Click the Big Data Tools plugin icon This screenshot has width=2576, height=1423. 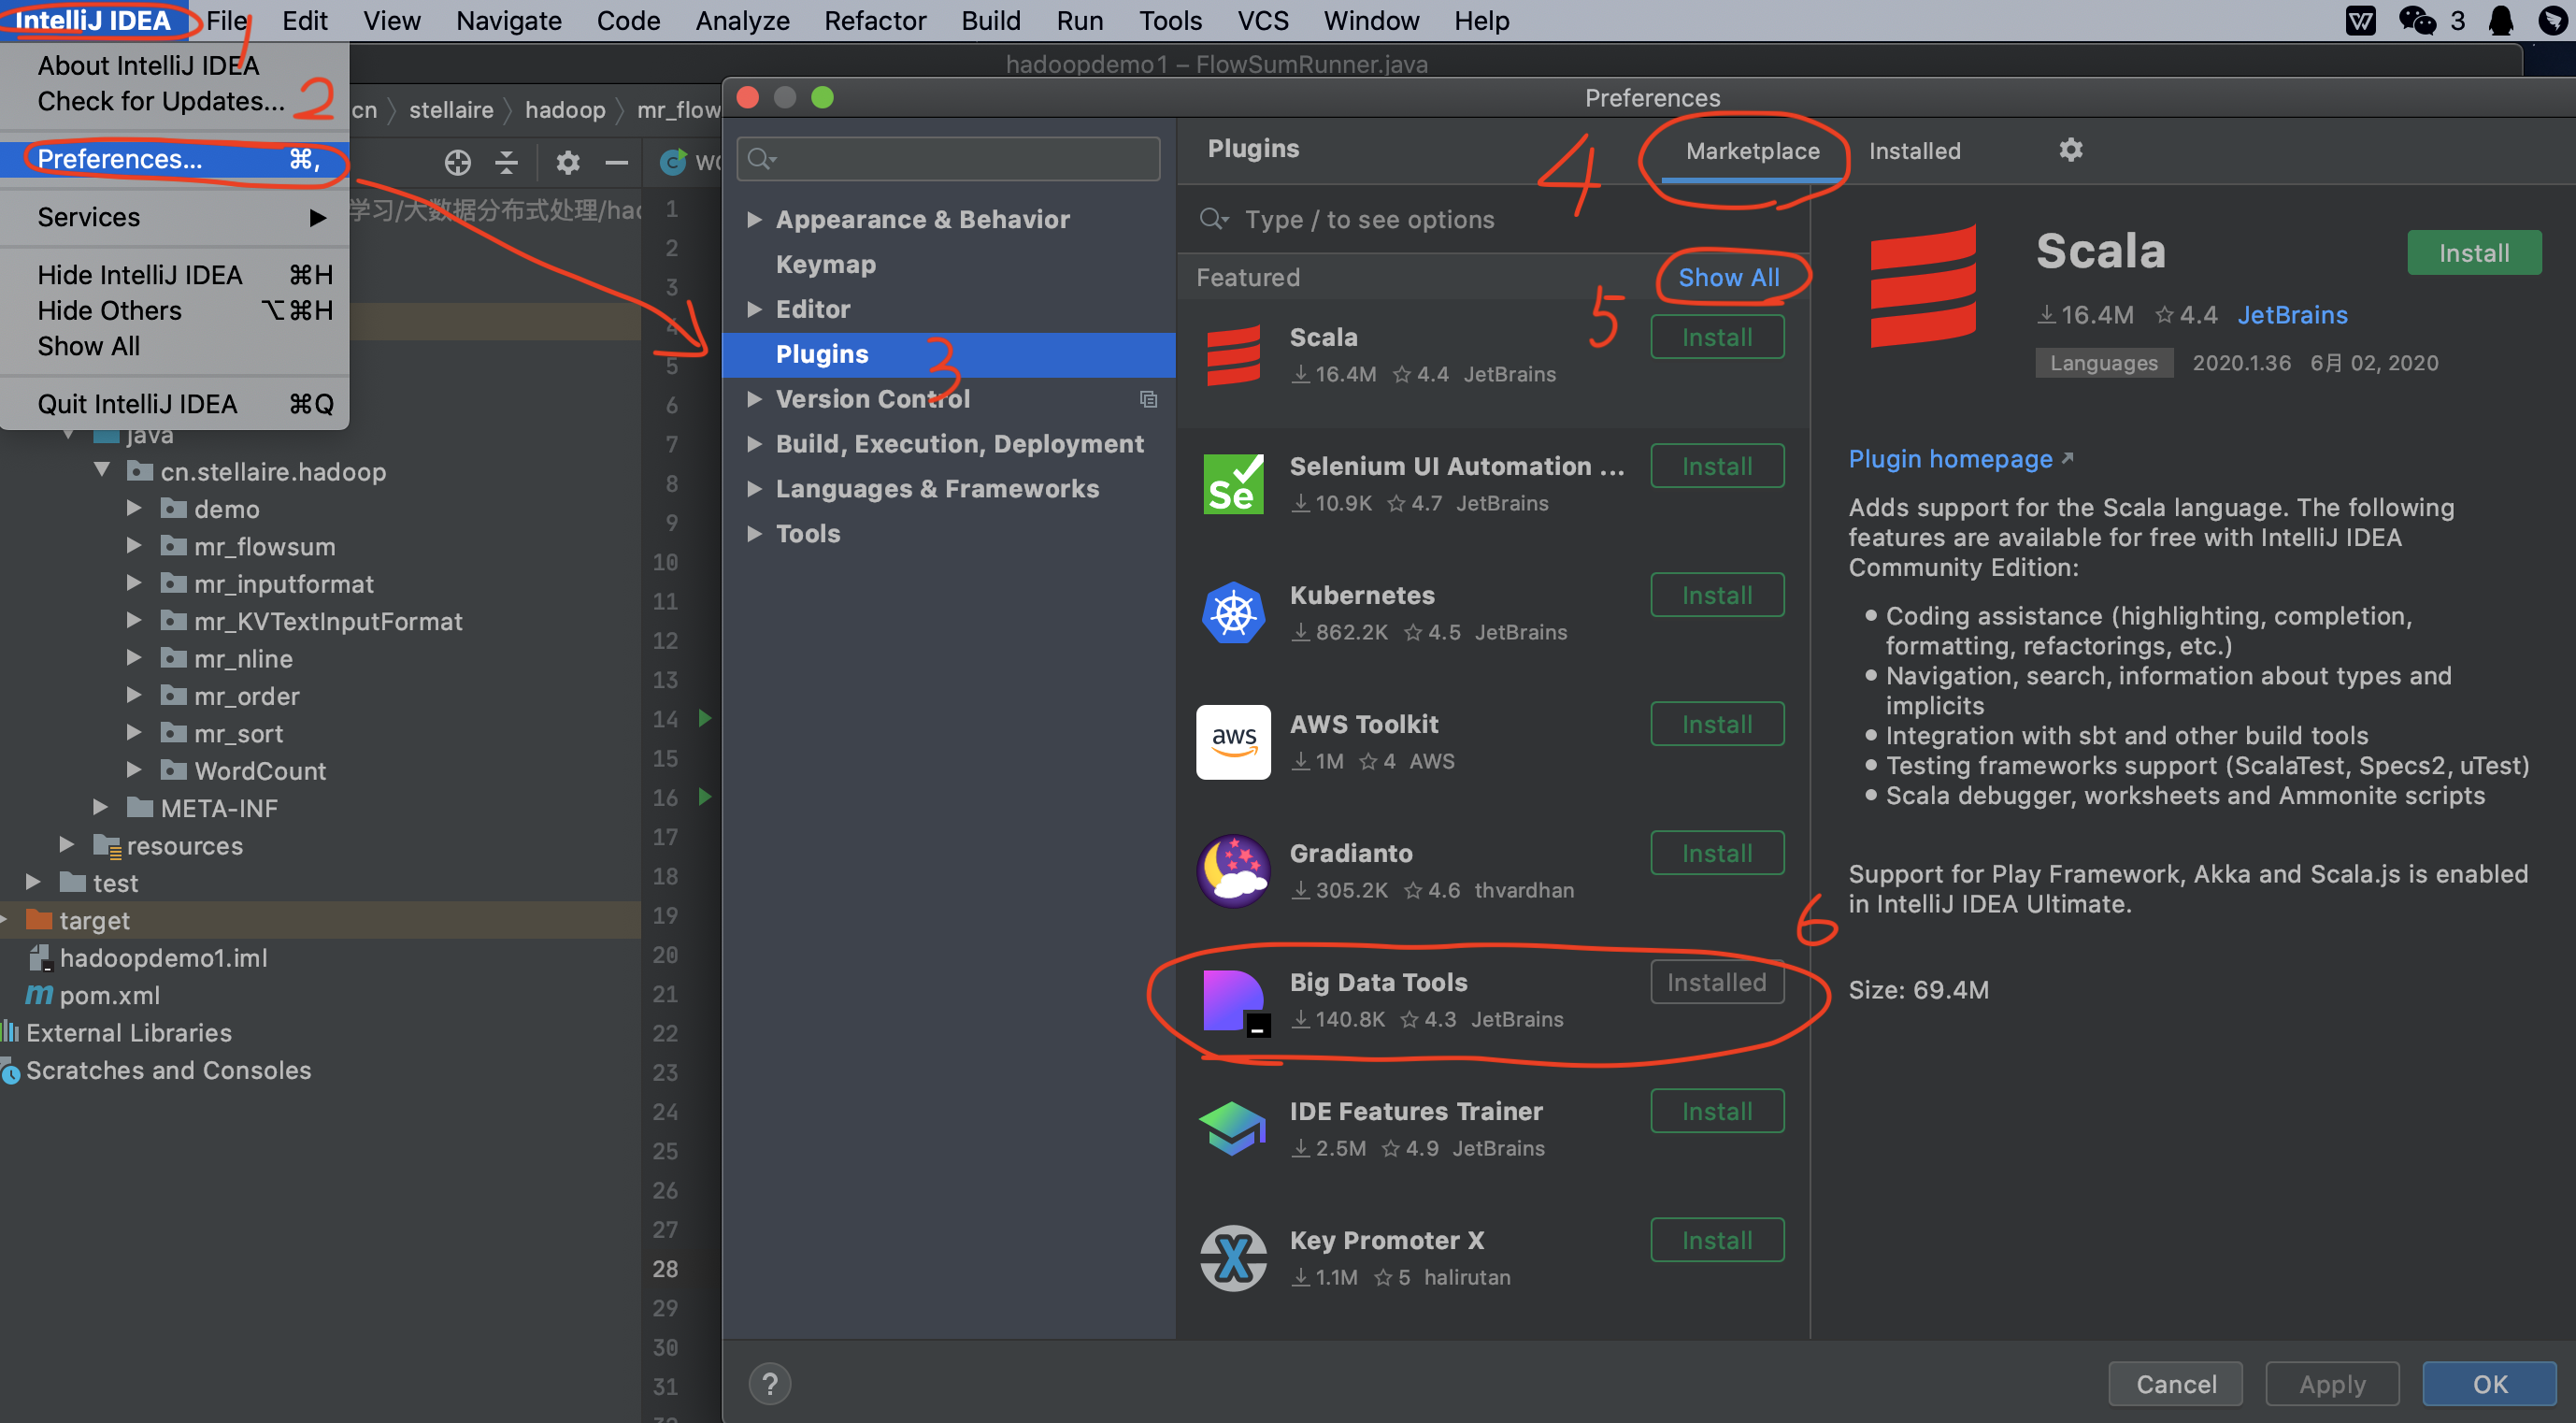click(1233, 1000)
